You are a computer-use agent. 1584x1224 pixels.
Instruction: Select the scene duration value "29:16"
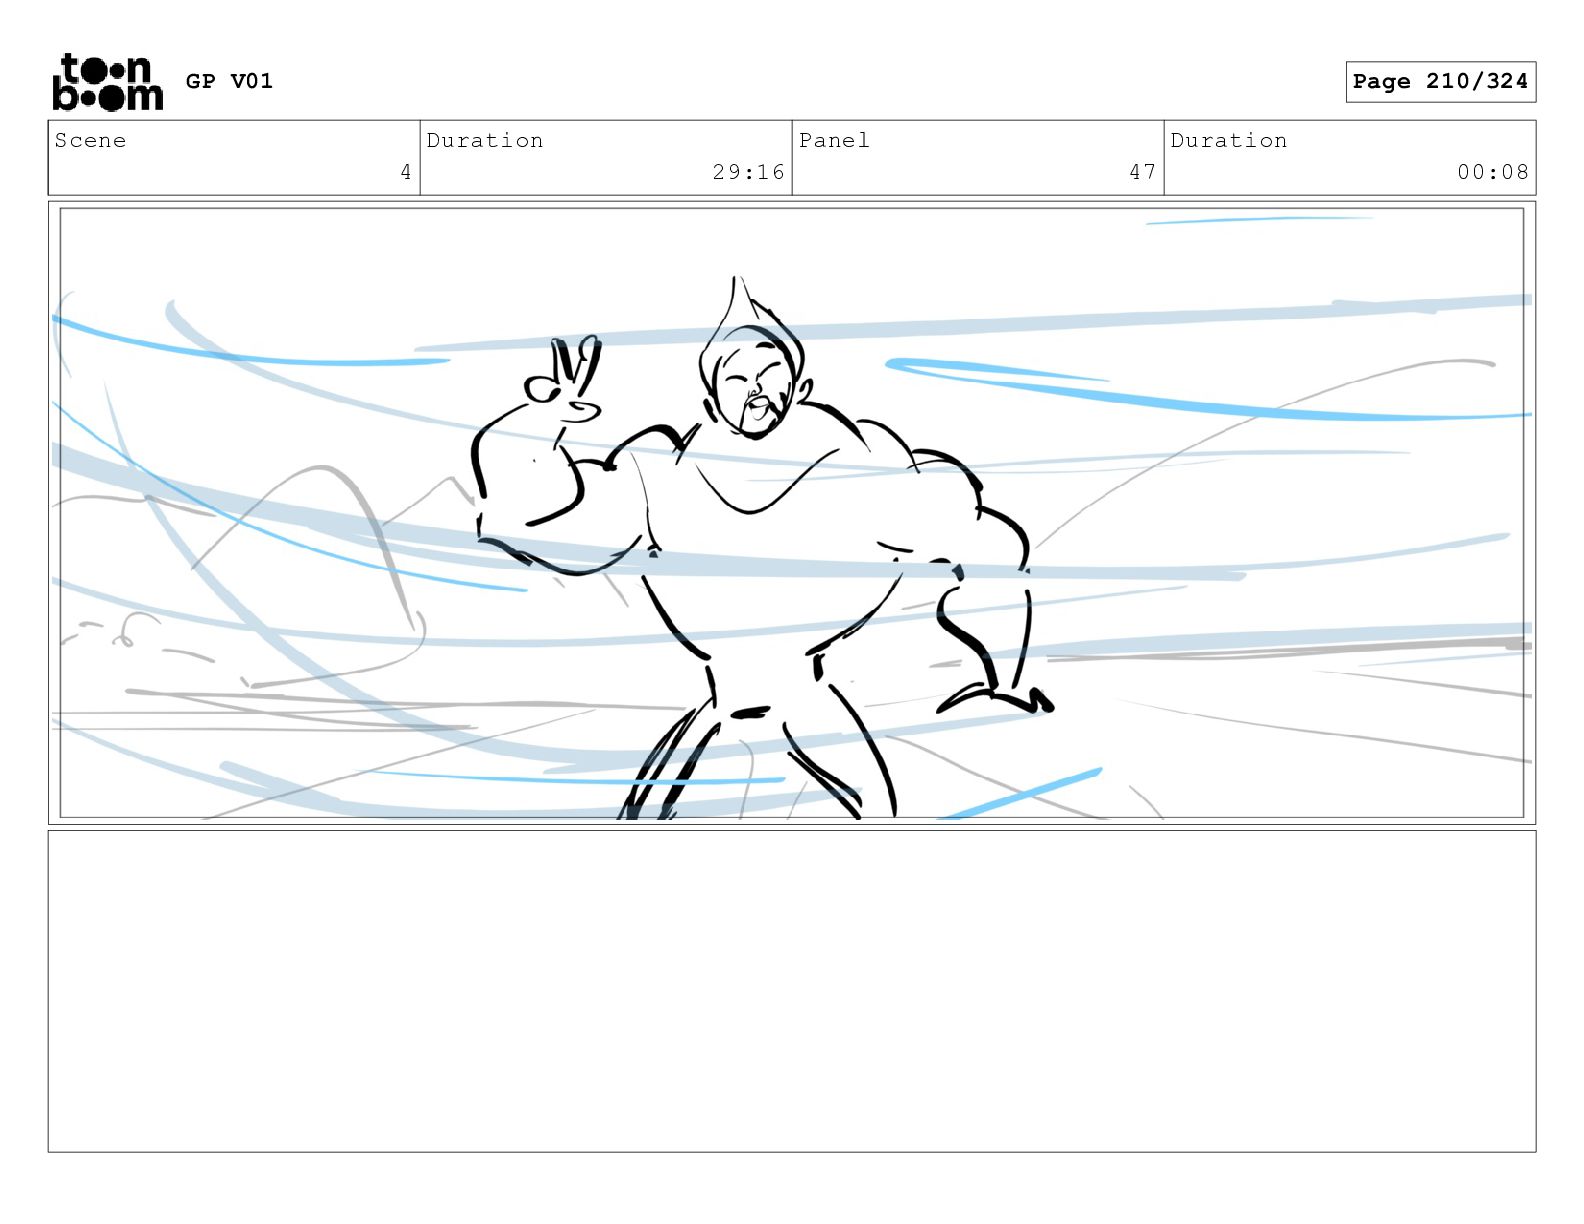(749, 172)
